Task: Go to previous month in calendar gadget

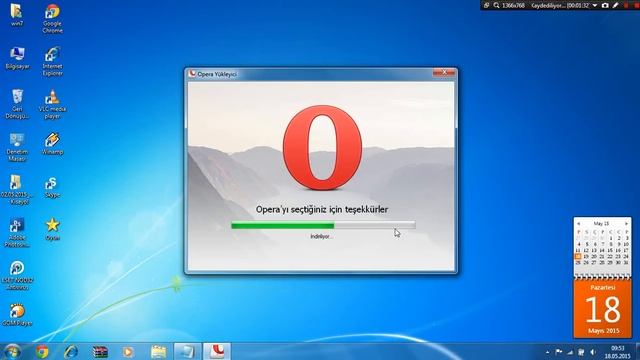Action: (x=579, y=224)
